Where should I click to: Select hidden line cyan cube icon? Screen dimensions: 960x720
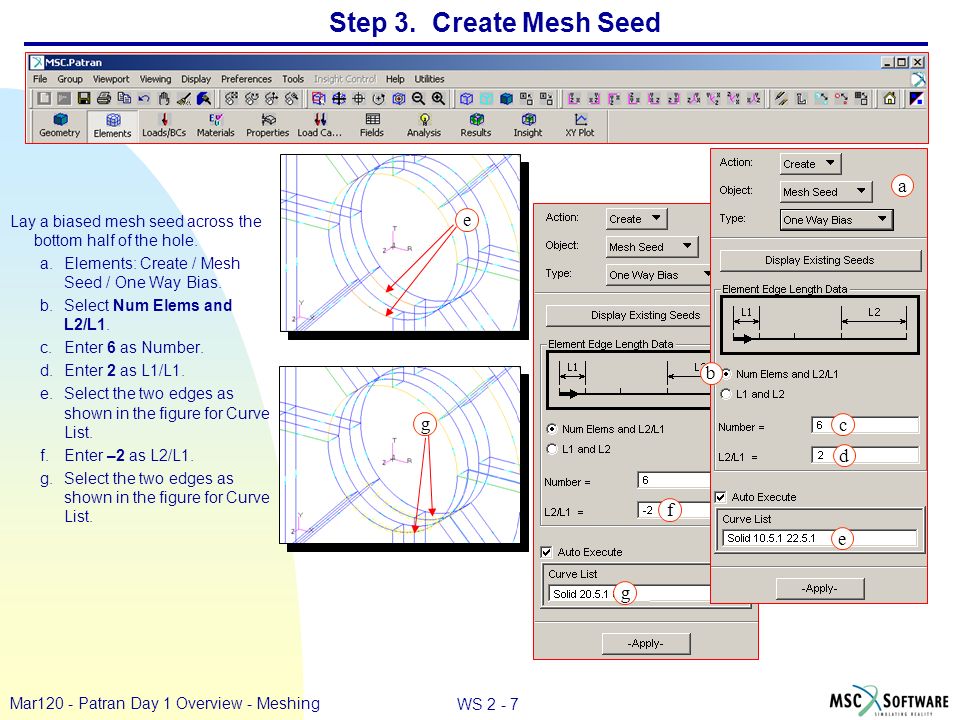[486, 99]
